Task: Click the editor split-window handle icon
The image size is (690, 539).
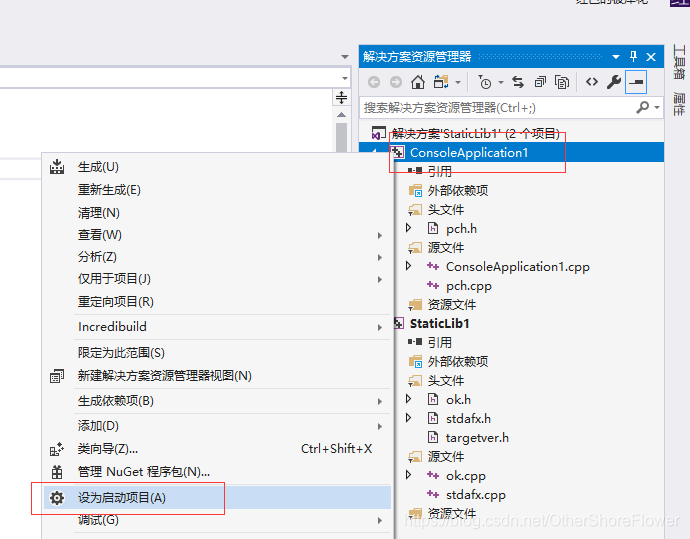Action: (x=341, y=97)
